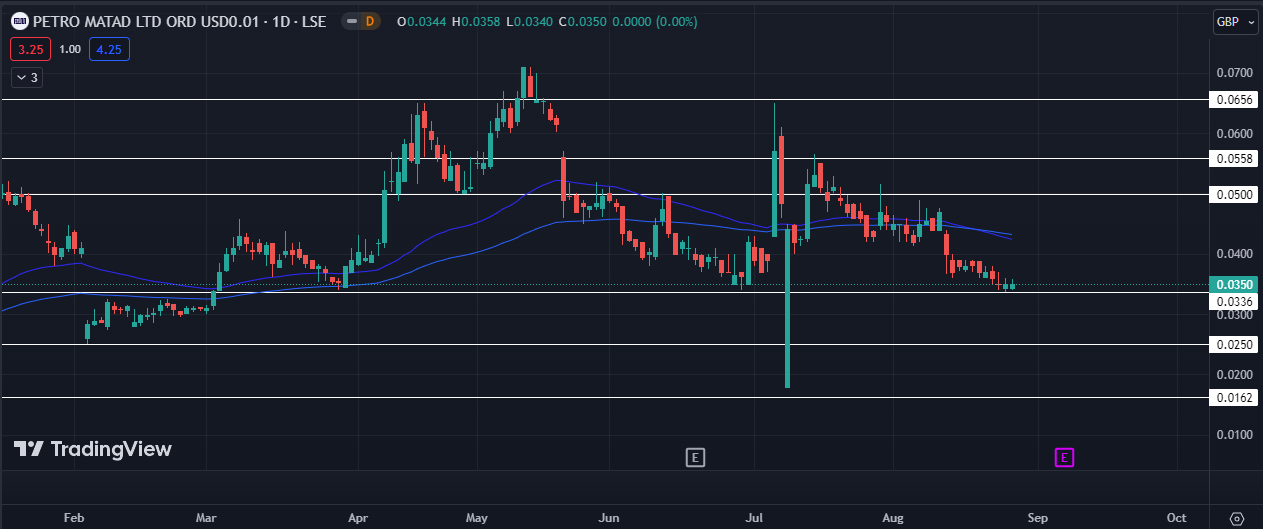Select the 0.0656 horizontal line price label
1263x529 pixels.
(1235, 99)
